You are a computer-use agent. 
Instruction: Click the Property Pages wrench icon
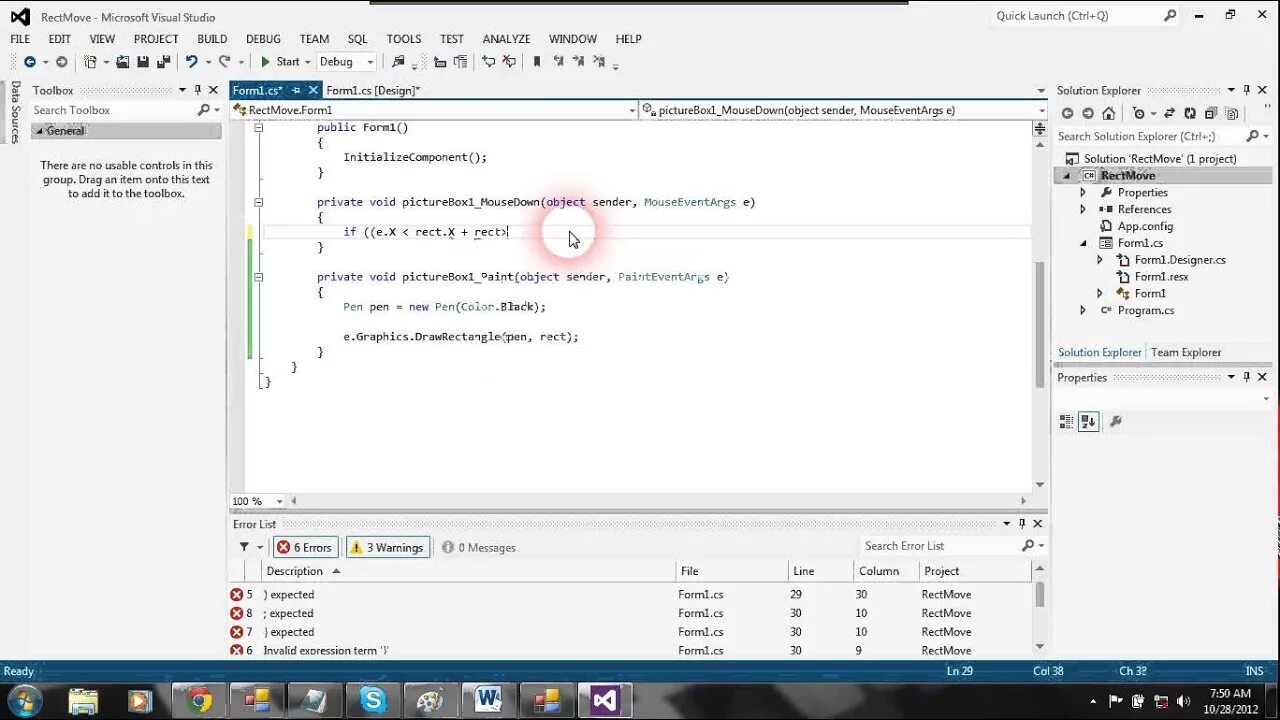pos(1115,422)
